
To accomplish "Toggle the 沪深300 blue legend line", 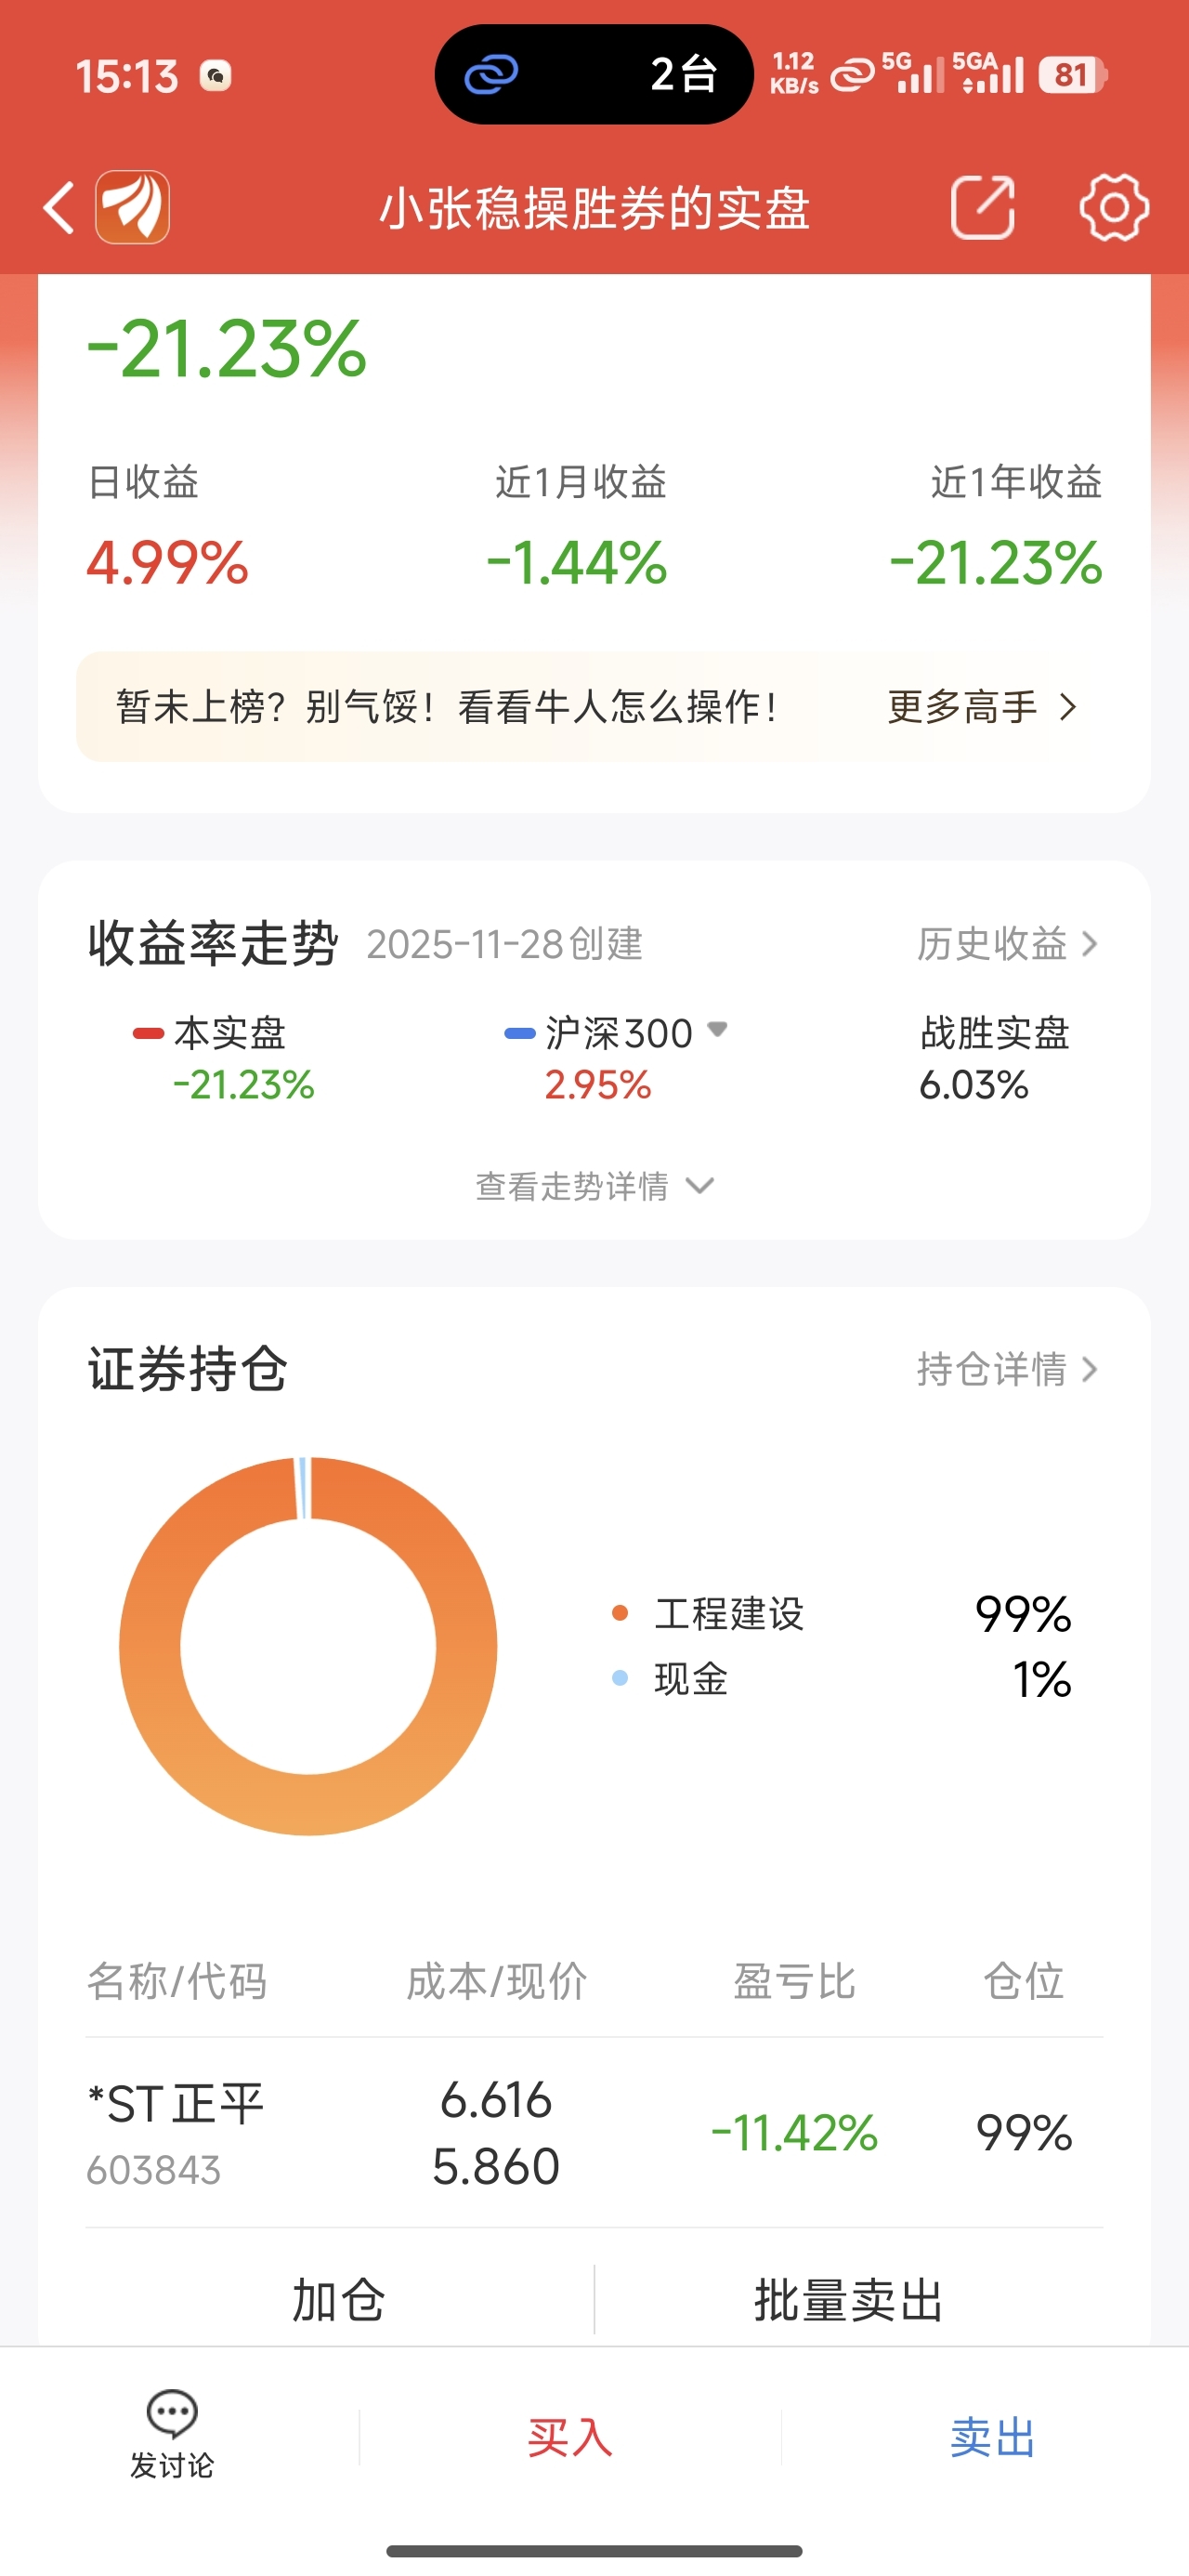I will pyautogui.click(x=520, y=1034).
